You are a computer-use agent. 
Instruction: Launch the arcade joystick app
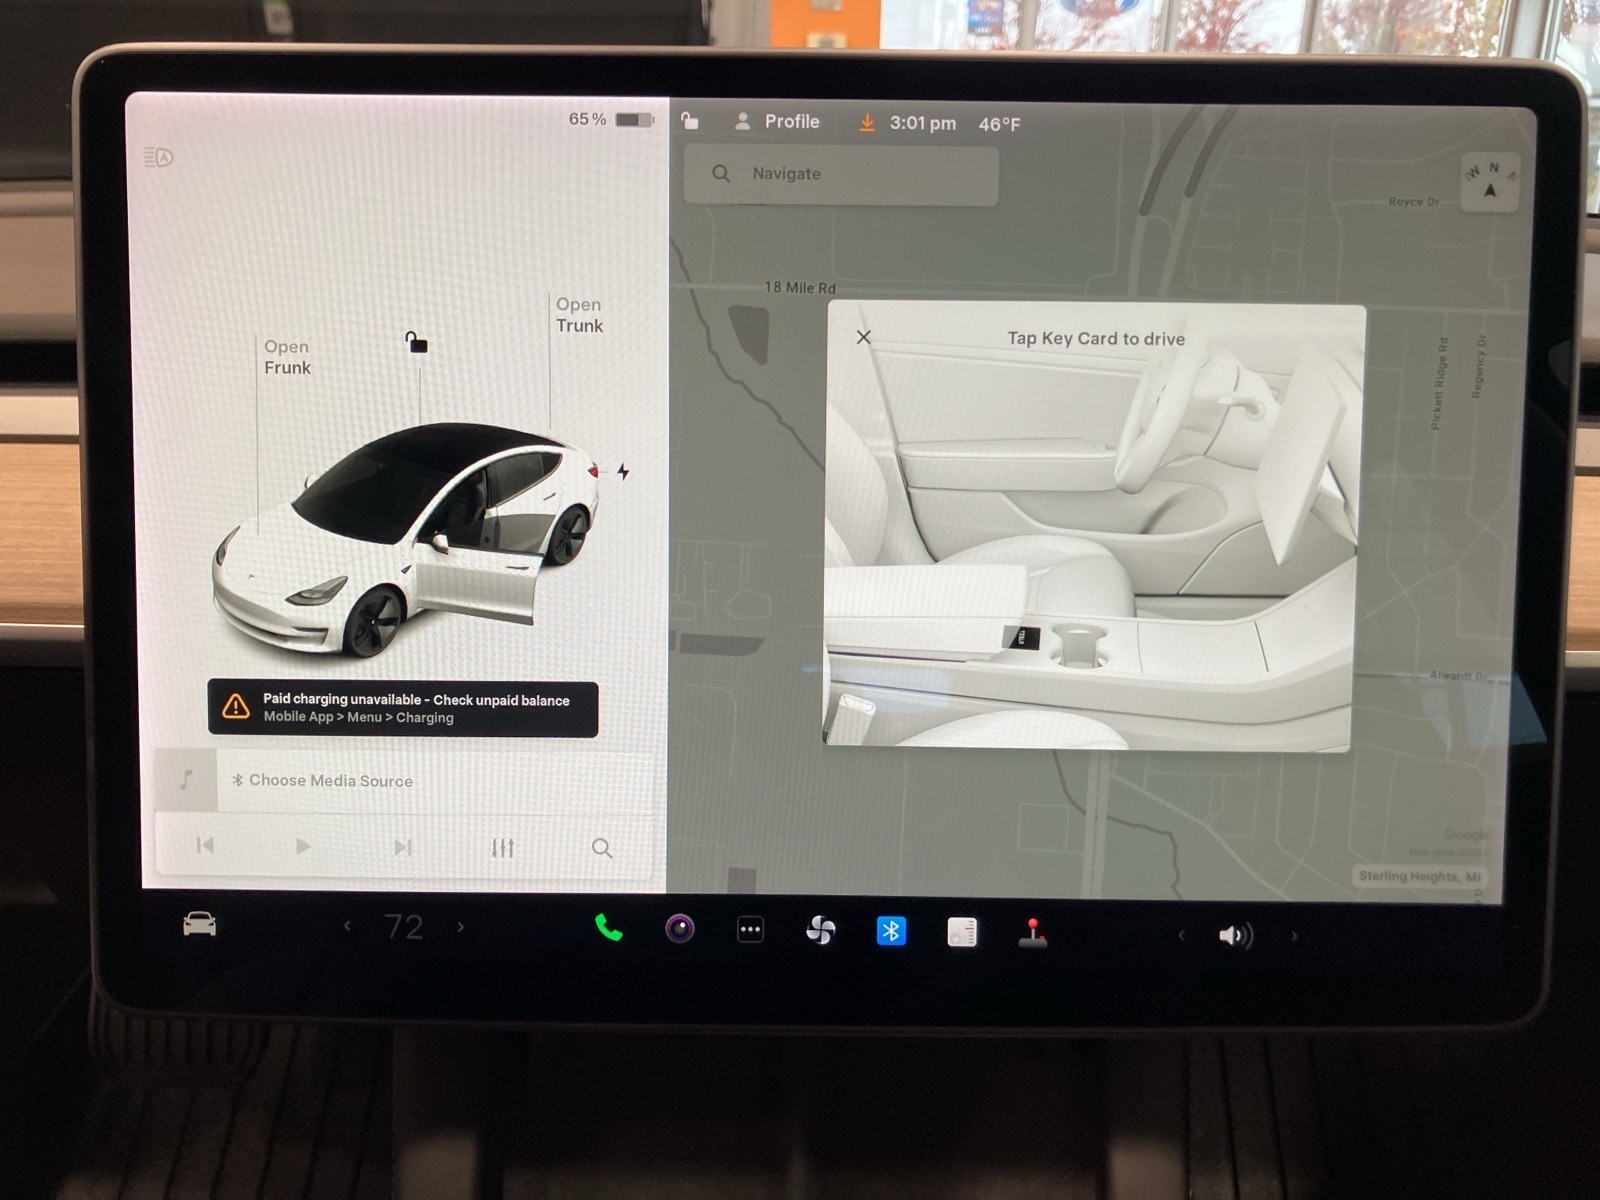pos(1032,933)
